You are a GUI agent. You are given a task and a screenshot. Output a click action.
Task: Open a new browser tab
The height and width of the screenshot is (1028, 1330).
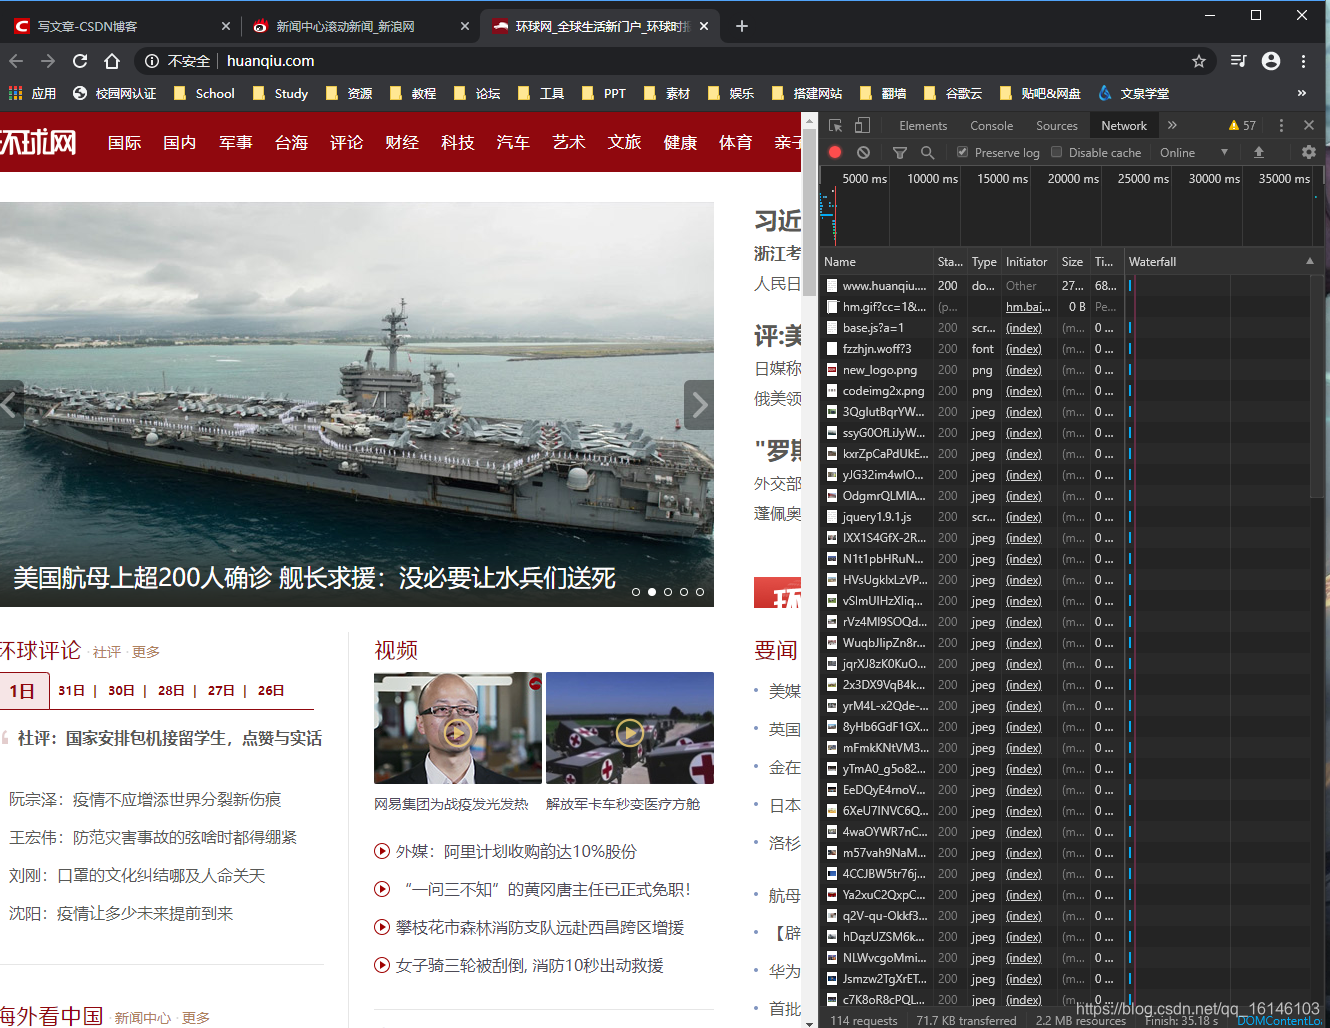coord(742,26)
